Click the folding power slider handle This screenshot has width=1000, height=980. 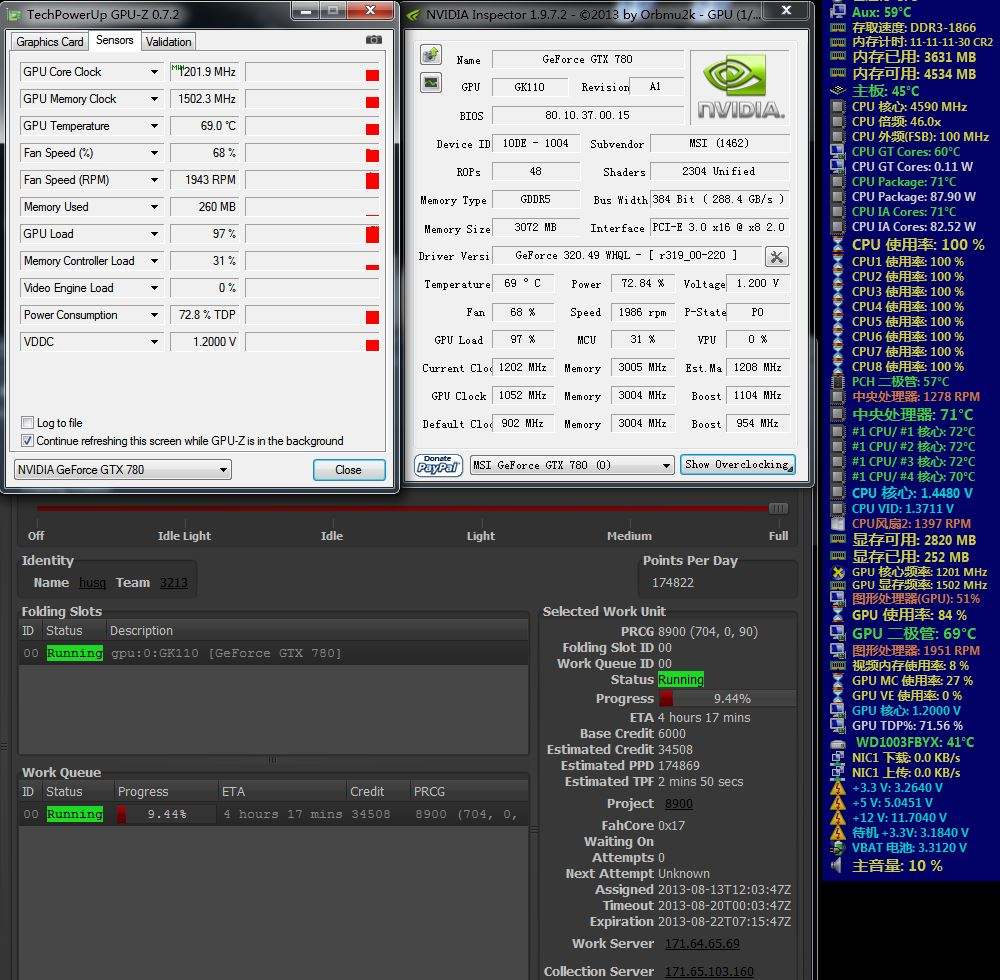778,508
